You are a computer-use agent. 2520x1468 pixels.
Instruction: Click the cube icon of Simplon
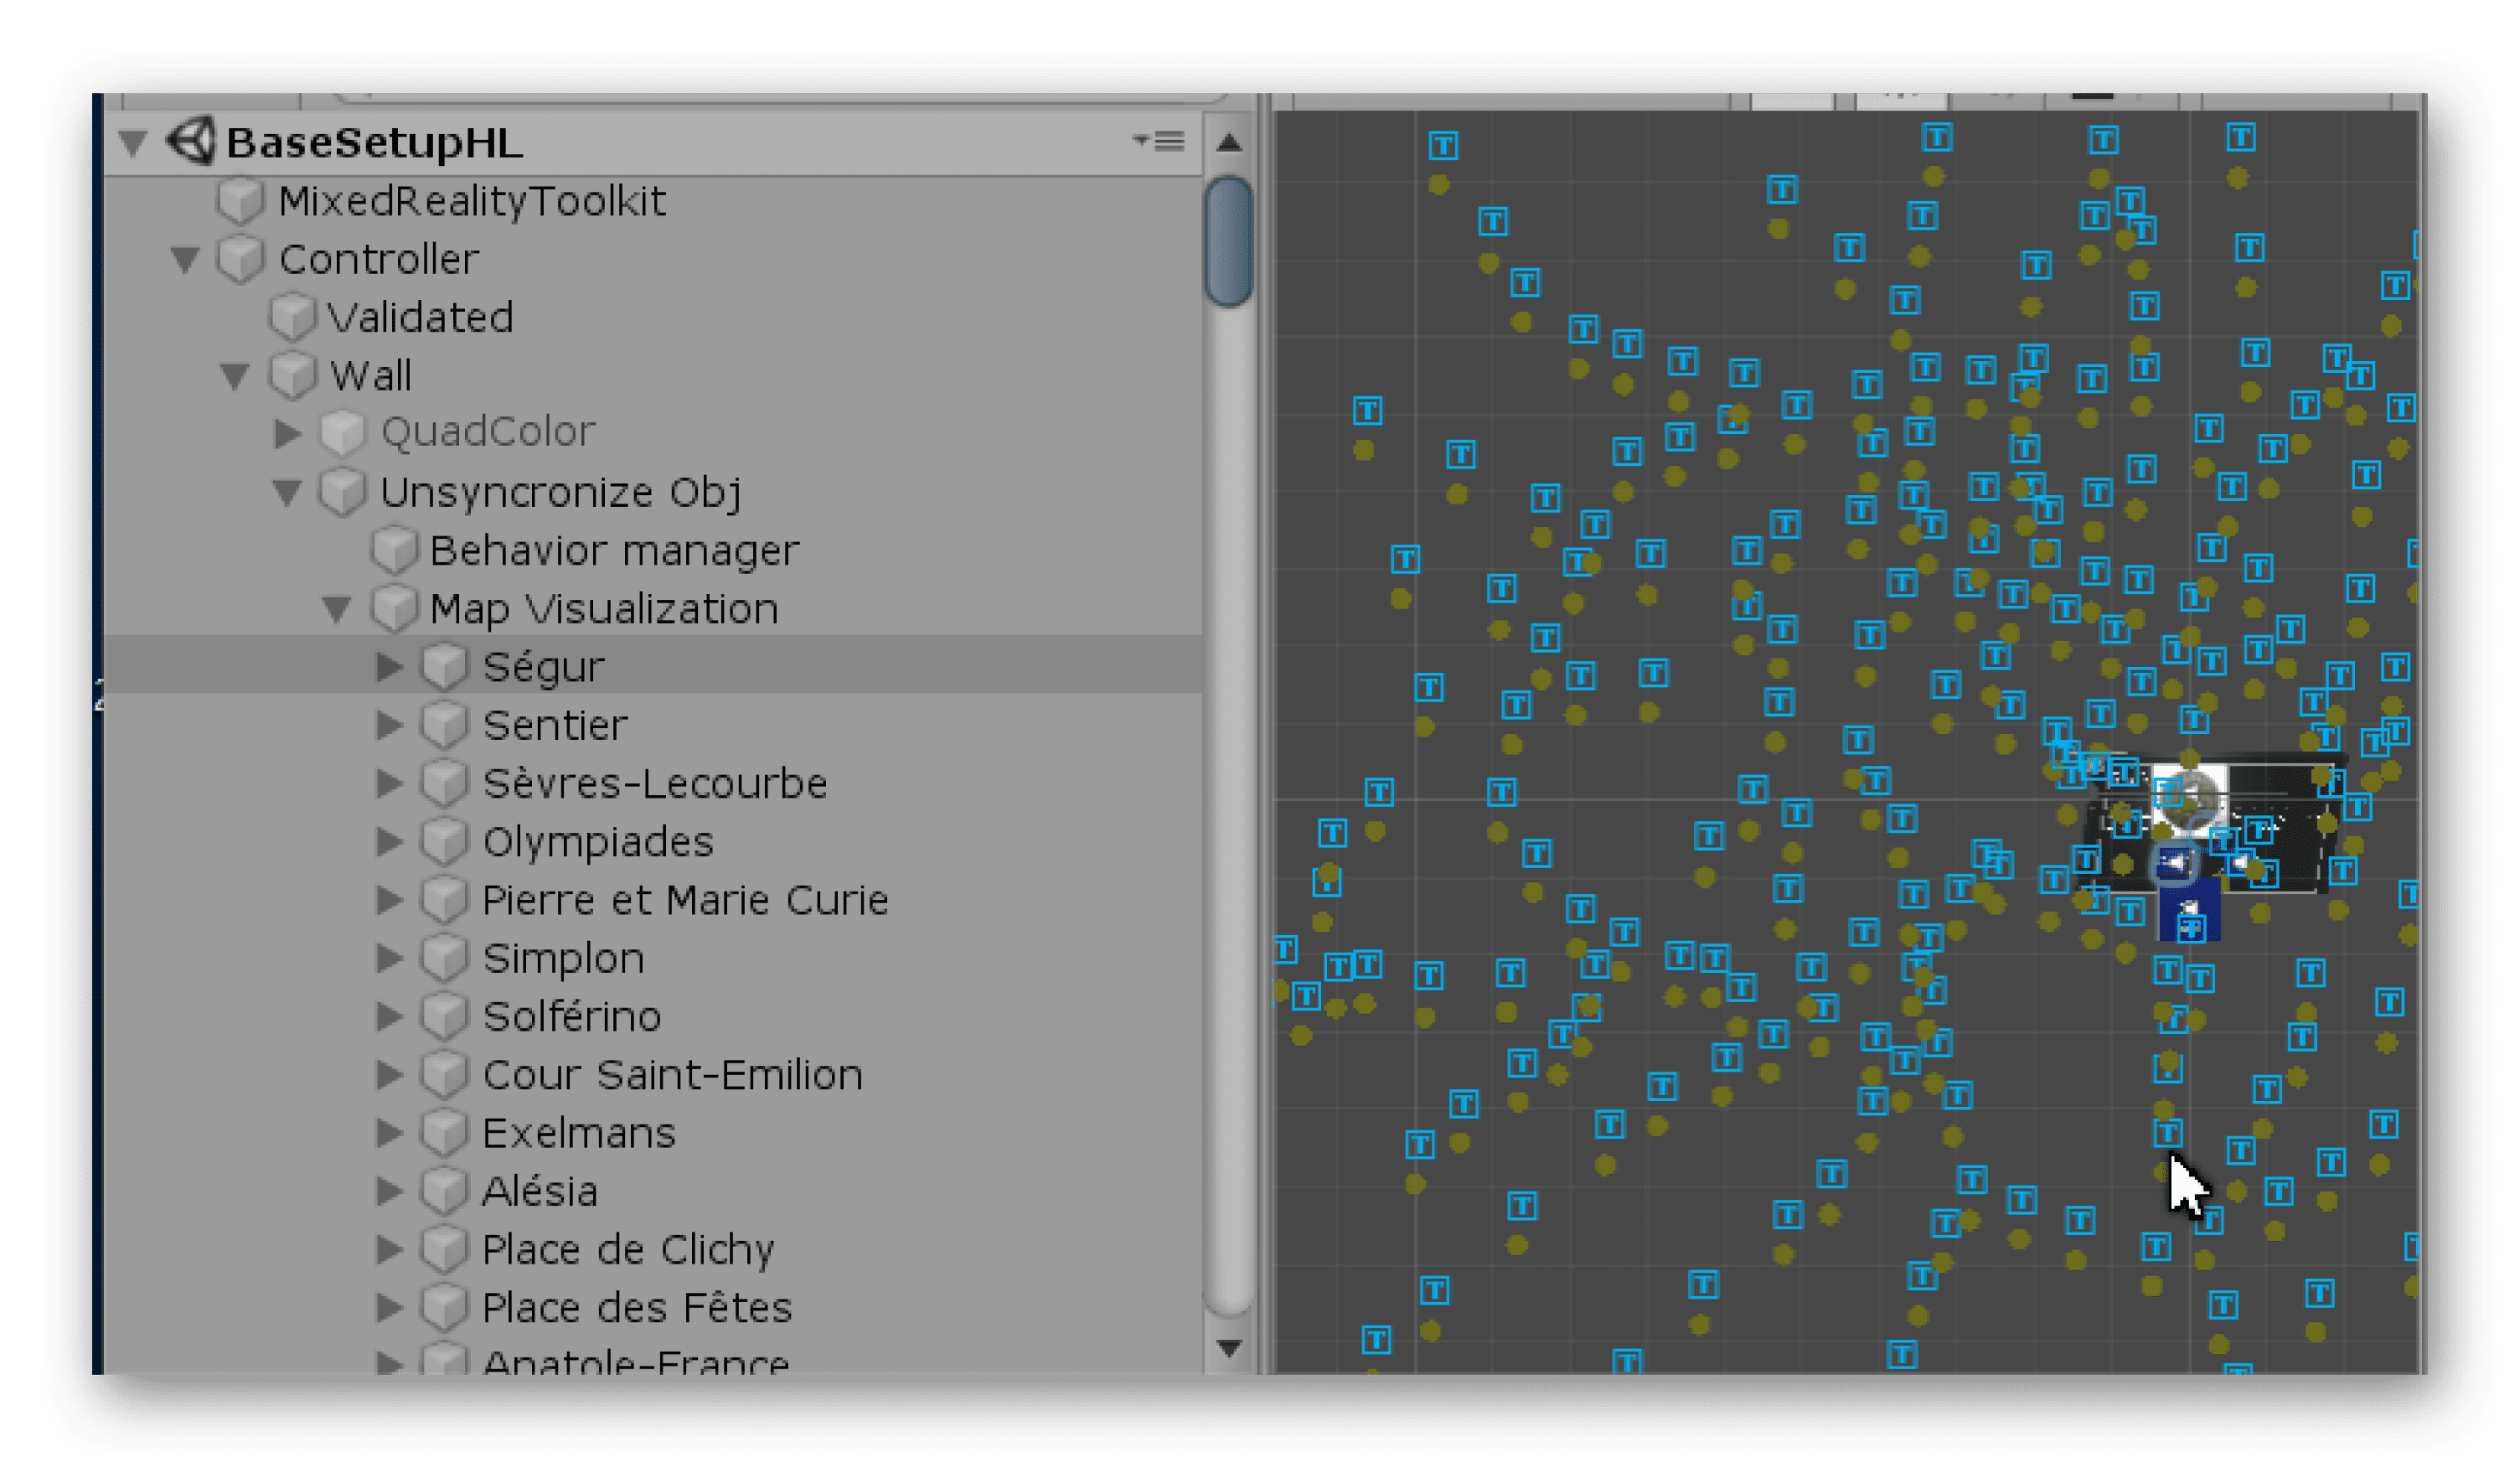pos(445,958)
